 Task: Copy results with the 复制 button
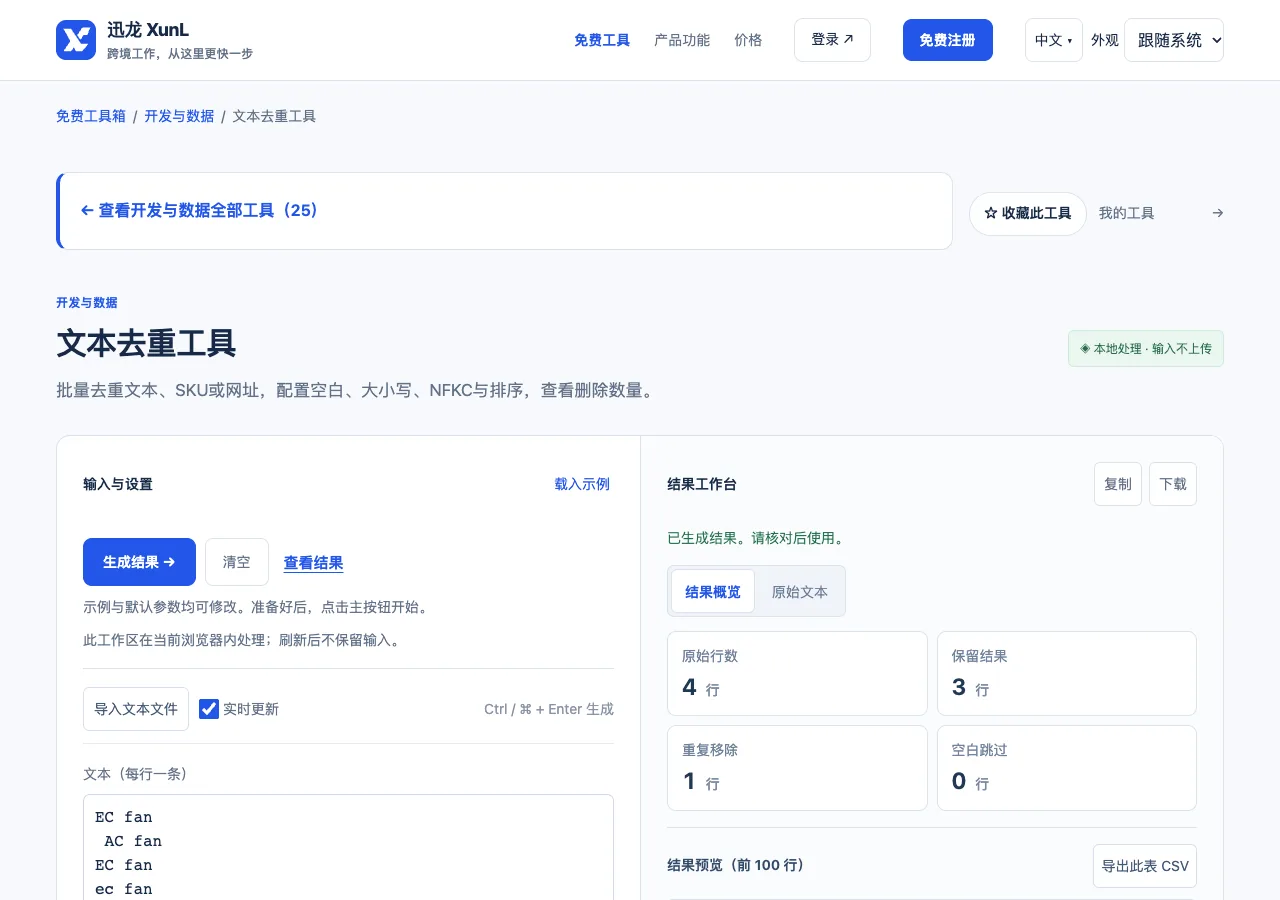click(x=1118, y=484)
